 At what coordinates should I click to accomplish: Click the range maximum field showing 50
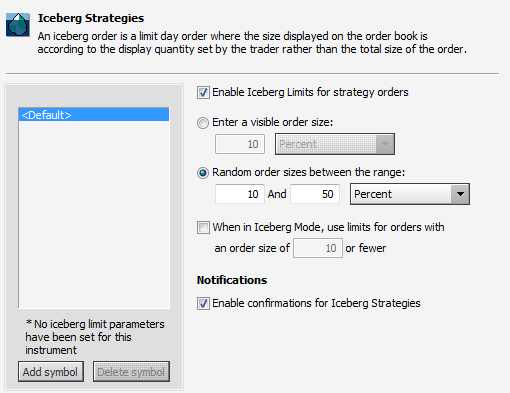coord(315,194)
